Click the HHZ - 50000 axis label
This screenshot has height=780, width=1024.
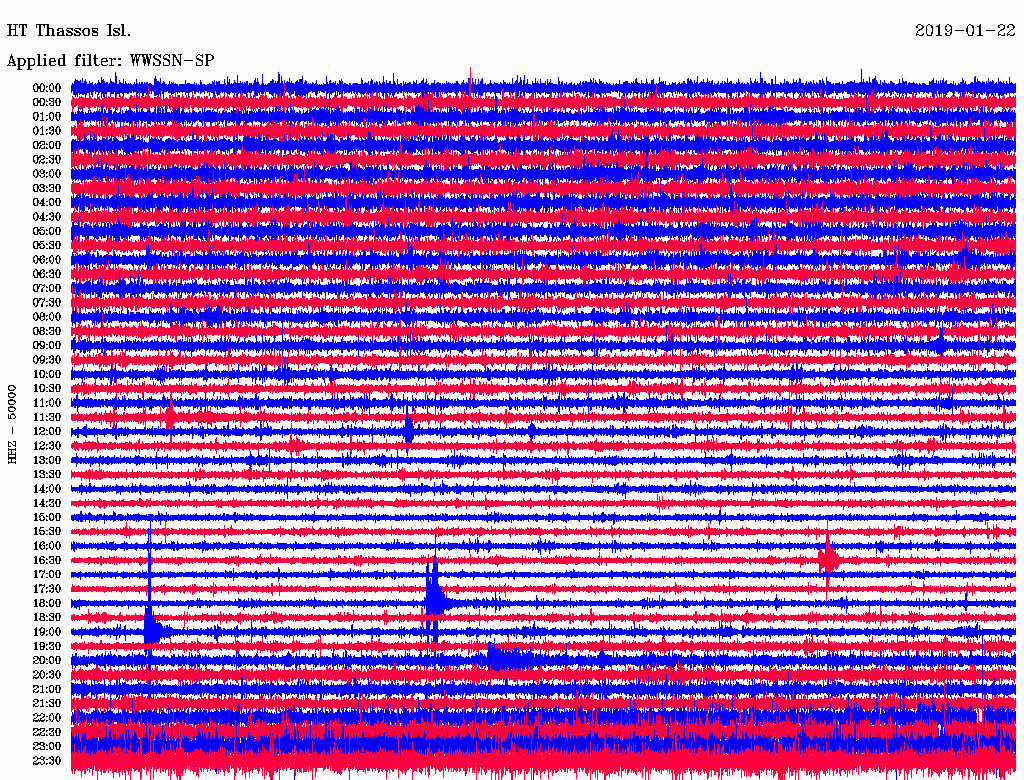(12, 424)
